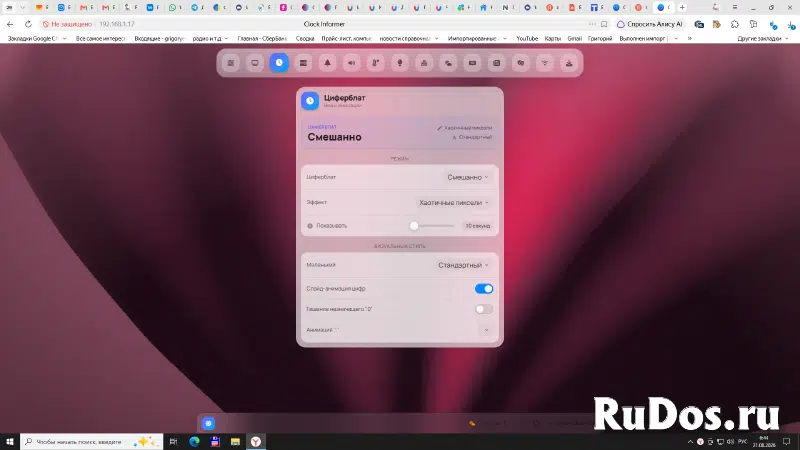Open the font dropdown set to Стандартный

coord(463,265)
